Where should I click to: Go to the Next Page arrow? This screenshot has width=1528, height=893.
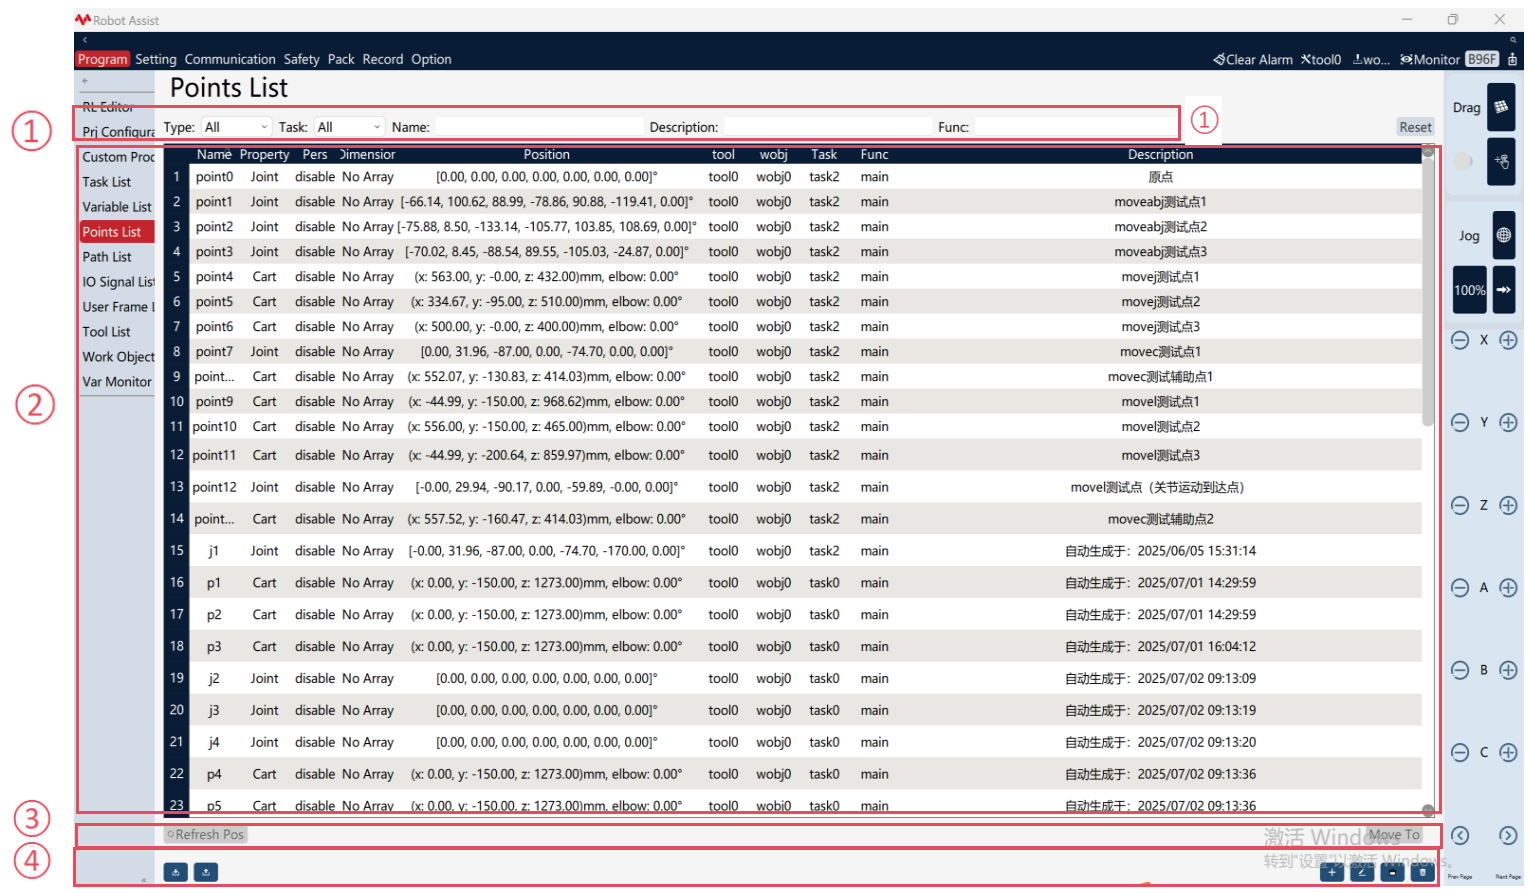1508,836
